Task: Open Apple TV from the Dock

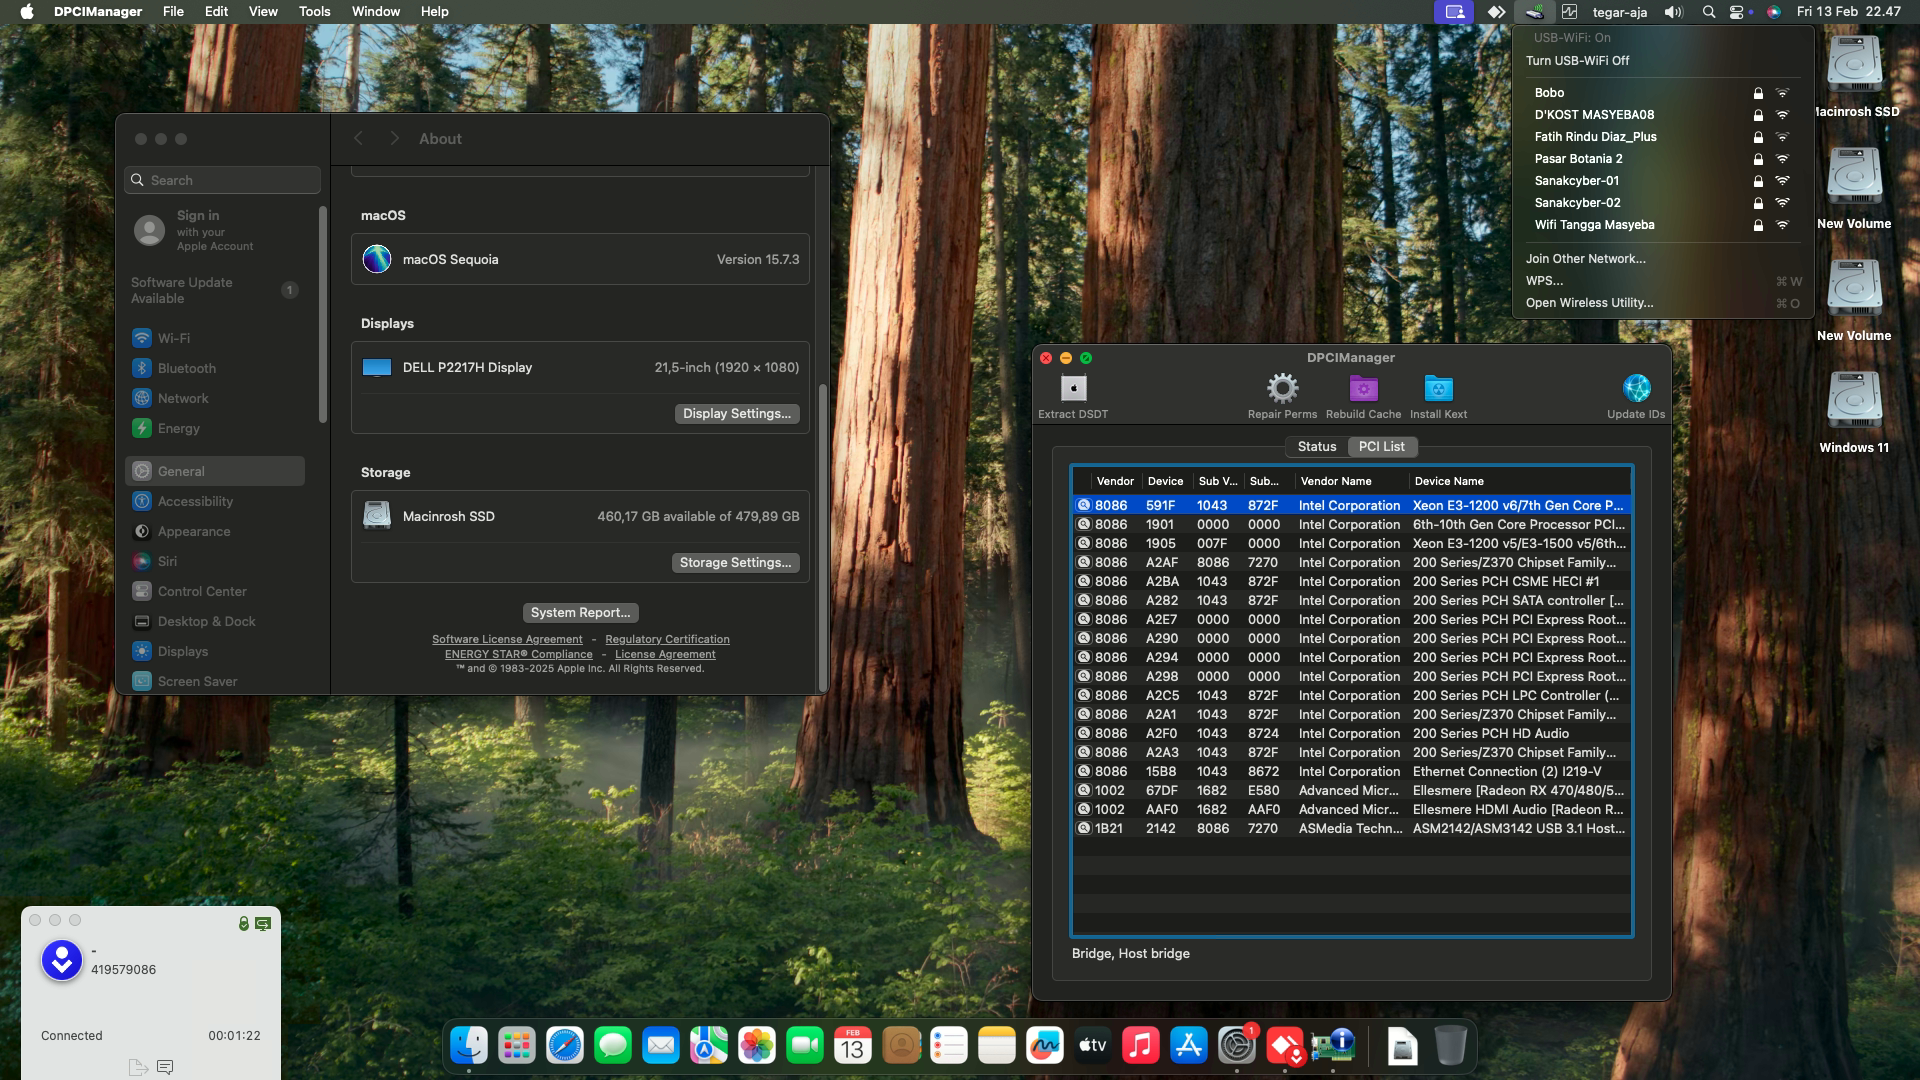Action: point(1093,1046)
